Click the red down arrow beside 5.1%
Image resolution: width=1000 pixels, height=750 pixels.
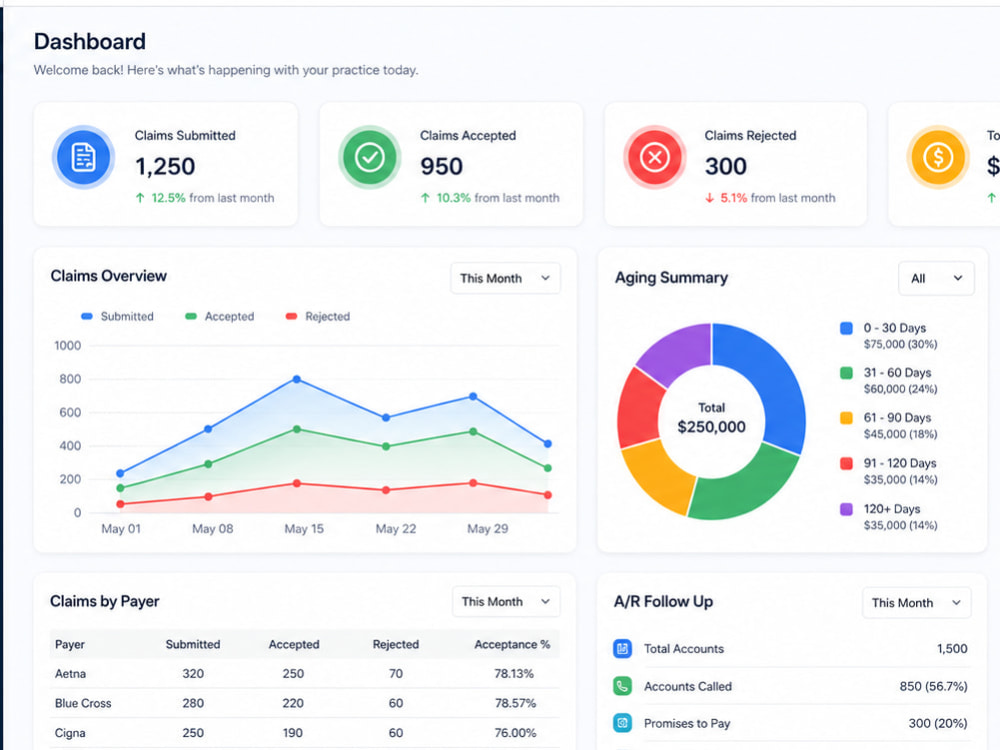[x=710, y=198]
